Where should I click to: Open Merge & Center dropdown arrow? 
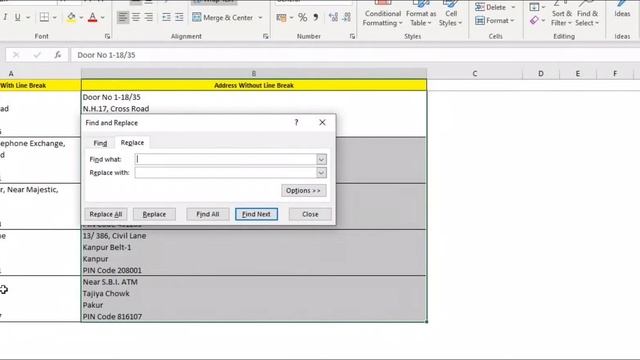pos(260,18)
